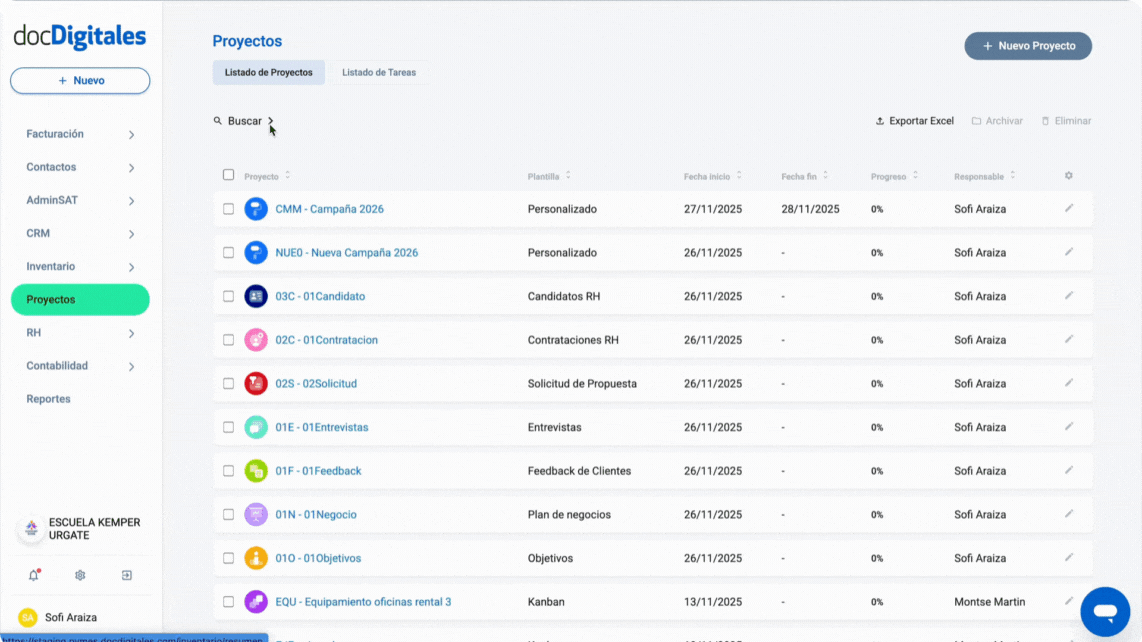1142x642 pixels.
Task: Click the edit pencil on CMM - Campaña 2026 row
Action: click(x=1069, y=209)
